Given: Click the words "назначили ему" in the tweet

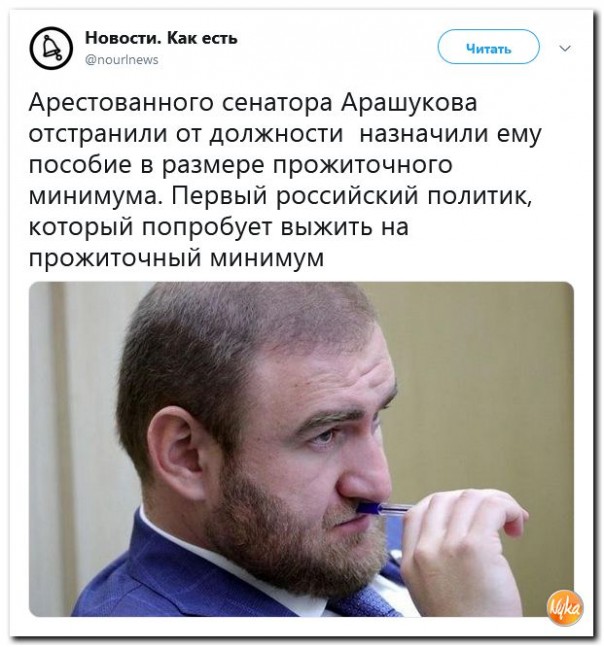Looking at the screenshot, I should (451, 135).
